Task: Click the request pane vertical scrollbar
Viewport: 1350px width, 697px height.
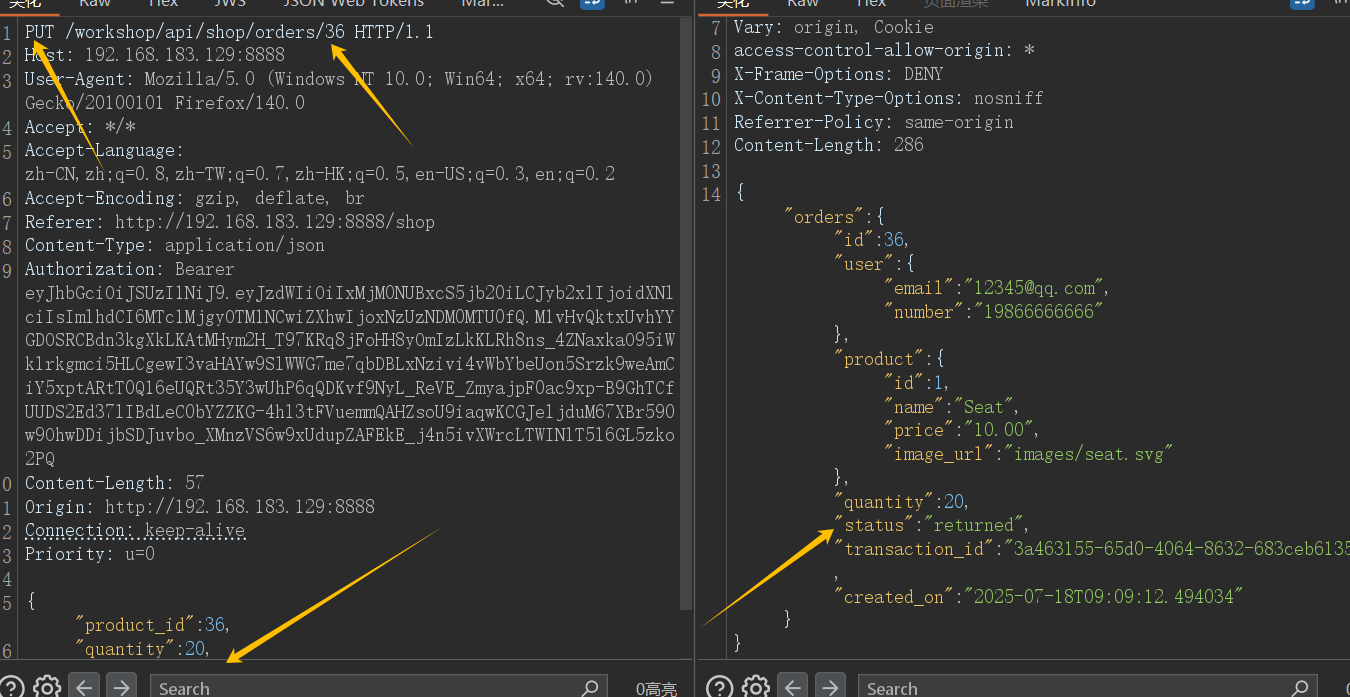Action: 686,312
